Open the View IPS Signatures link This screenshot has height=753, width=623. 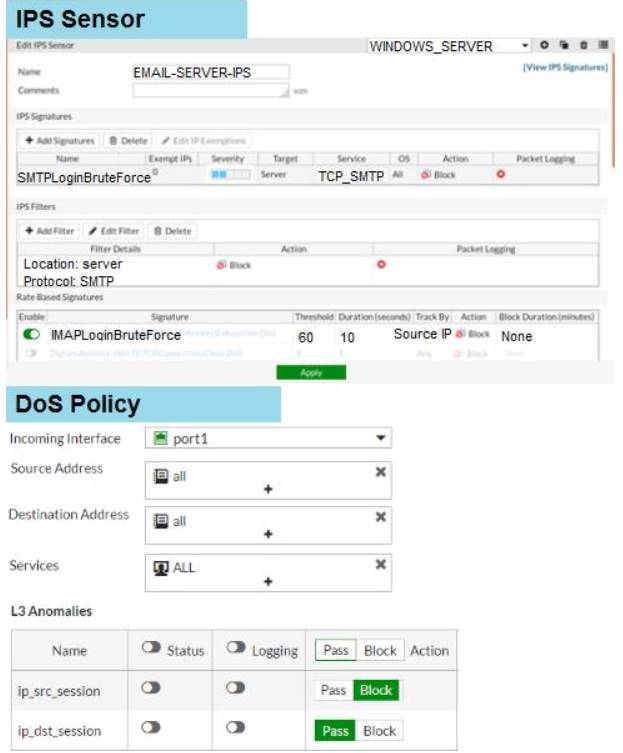[565, 67]
